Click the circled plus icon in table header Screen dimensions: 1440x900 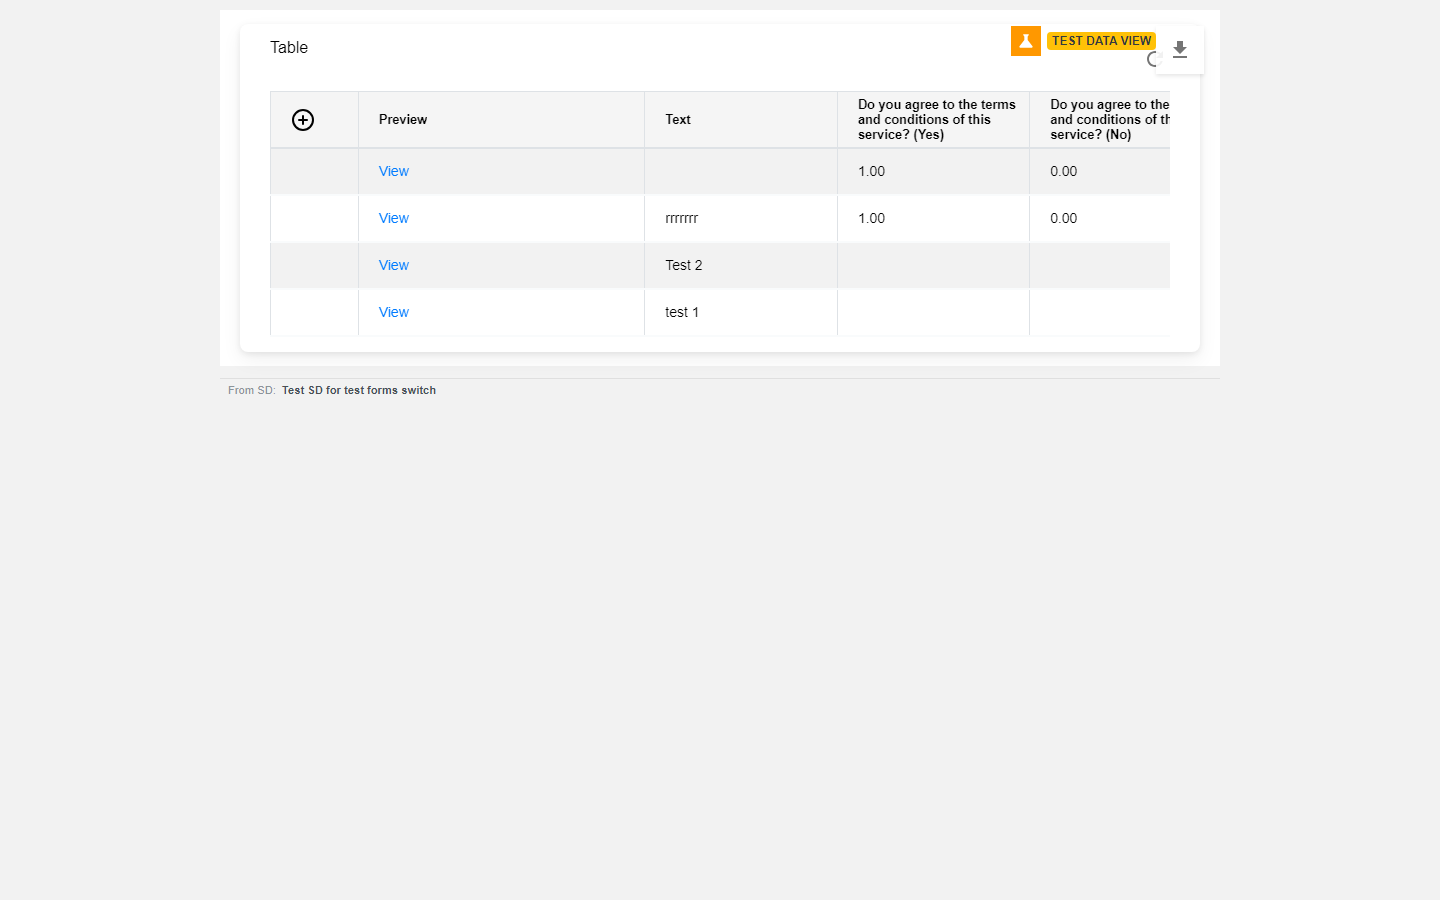click(x=303, y=120)
